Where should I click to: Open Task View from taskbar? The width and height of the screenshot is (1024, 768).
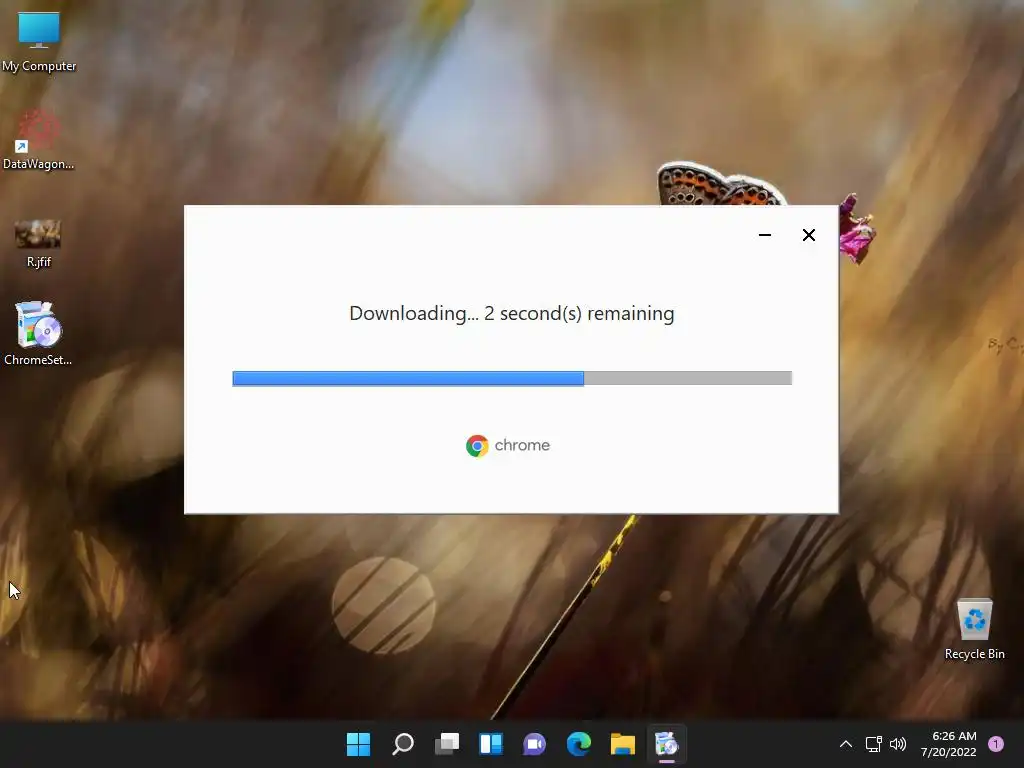click(x=447, y=744)
